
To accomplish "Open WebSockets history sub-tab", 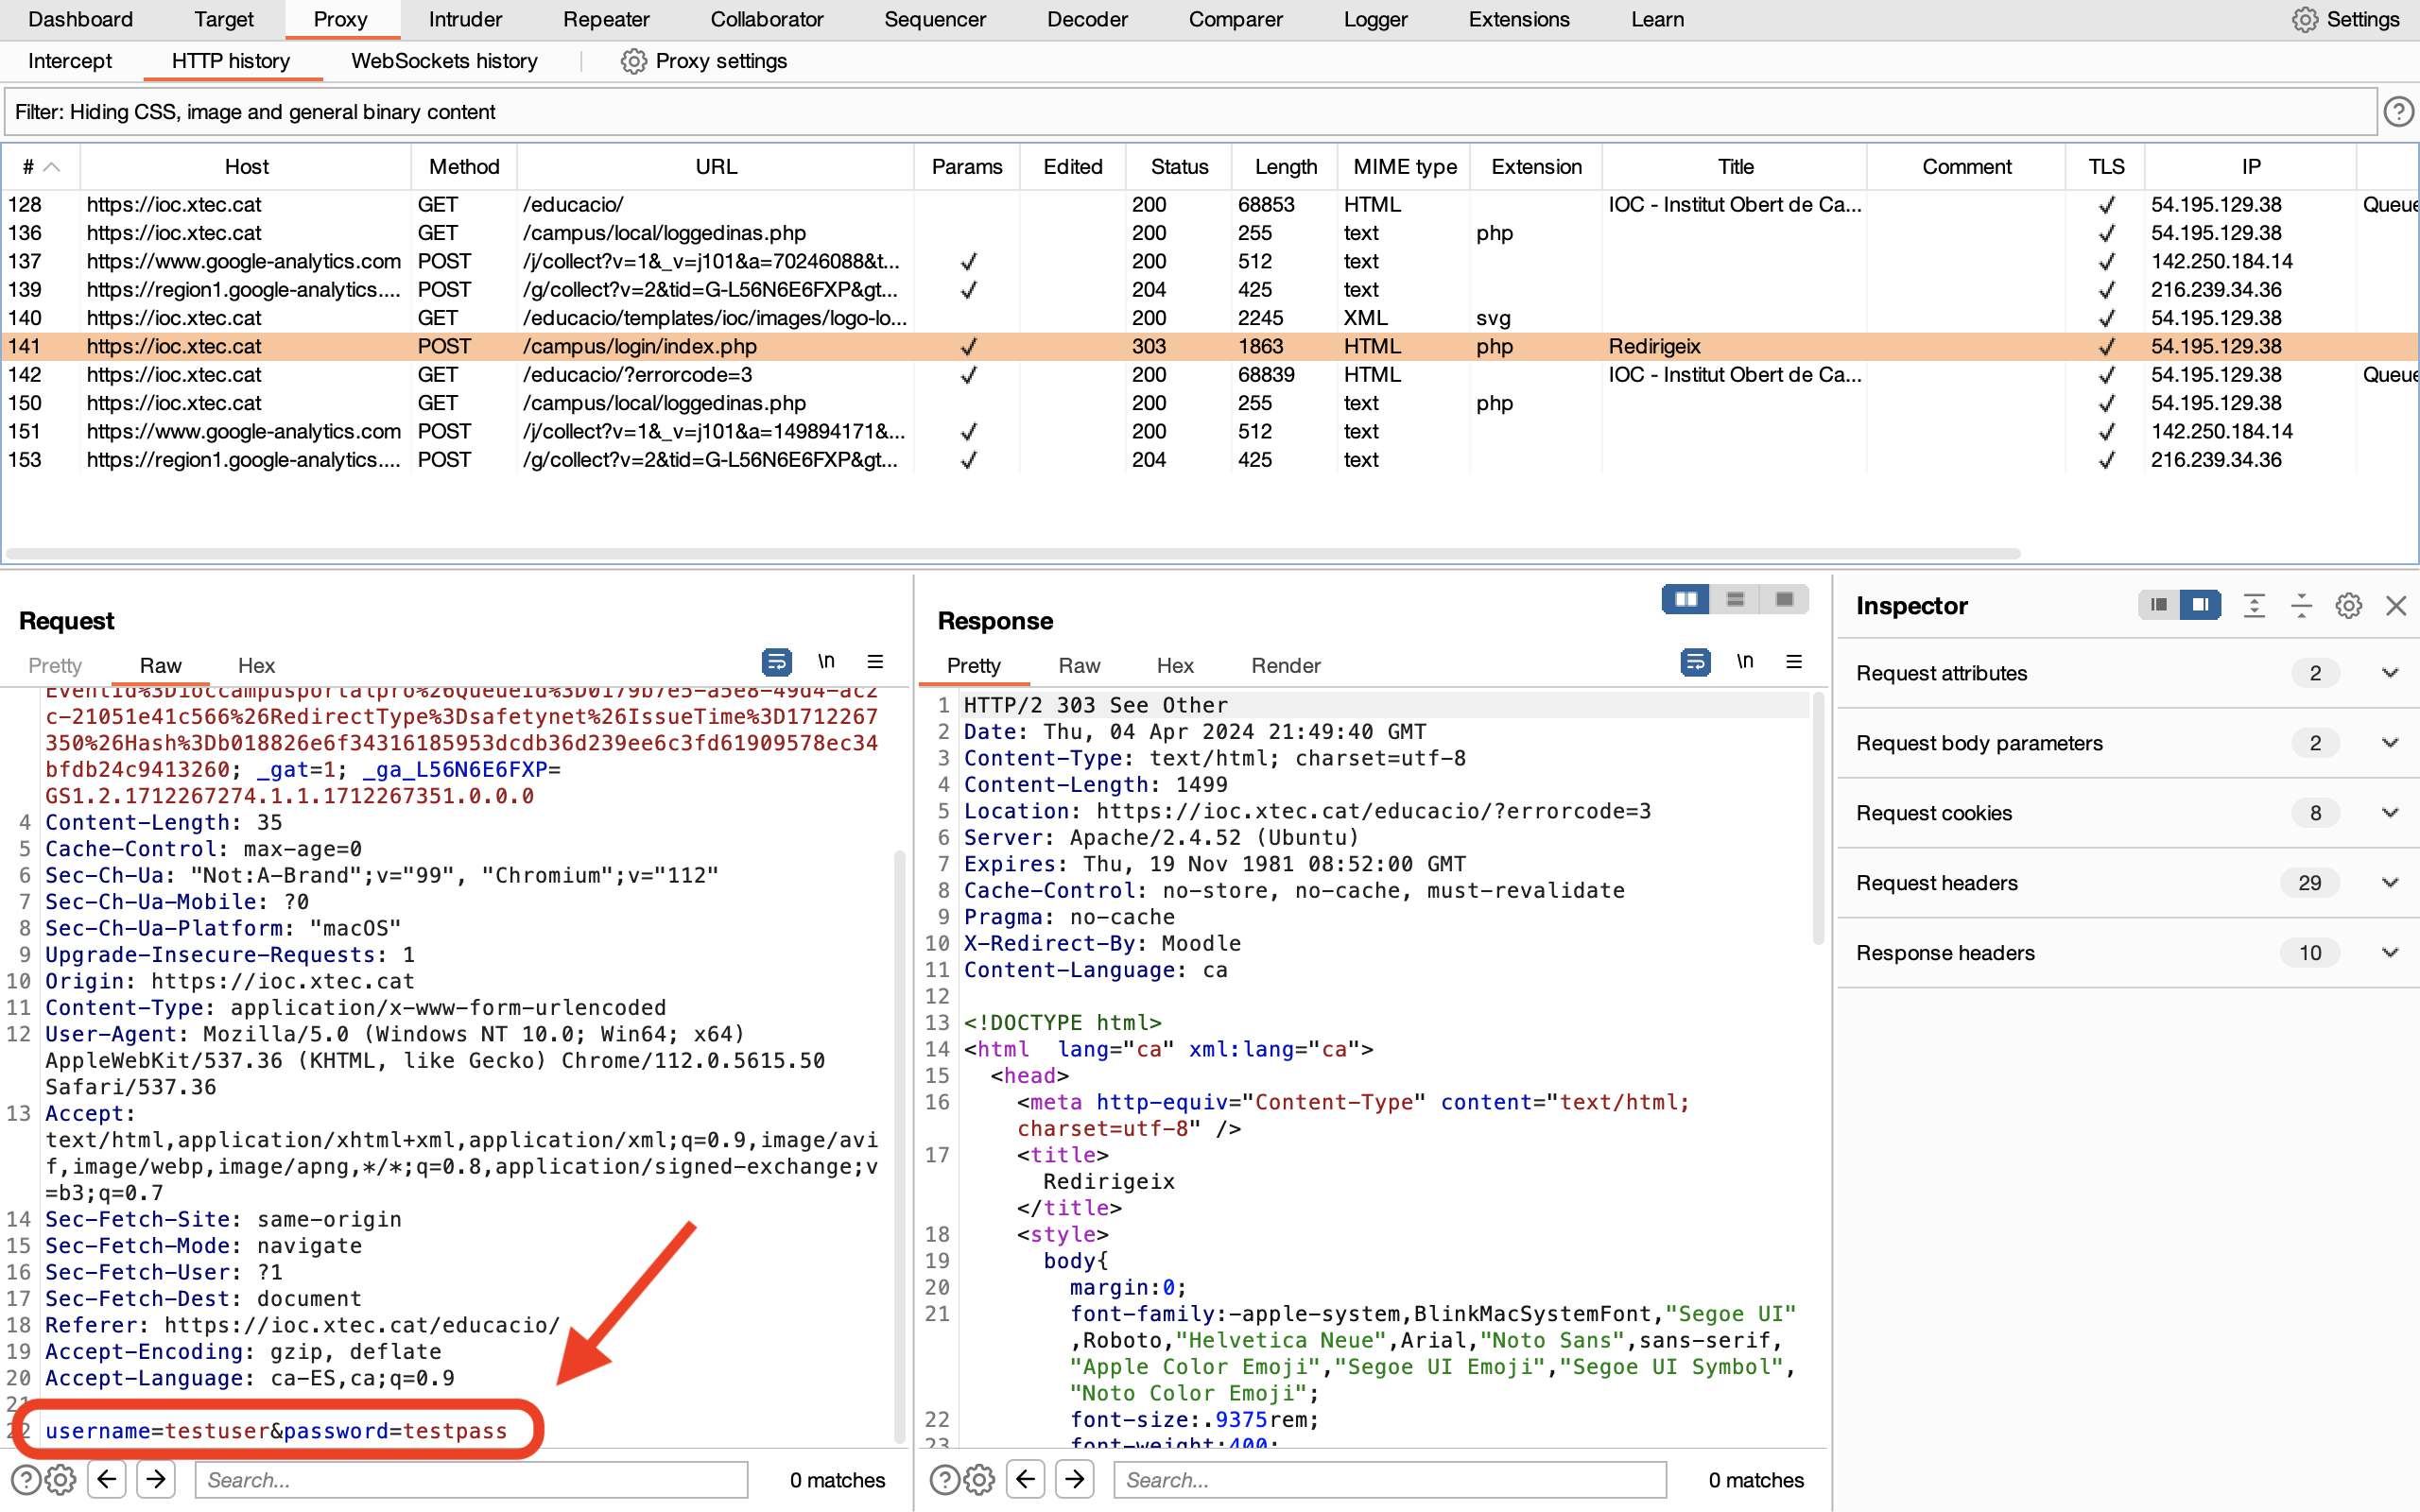I will (444, 61).
